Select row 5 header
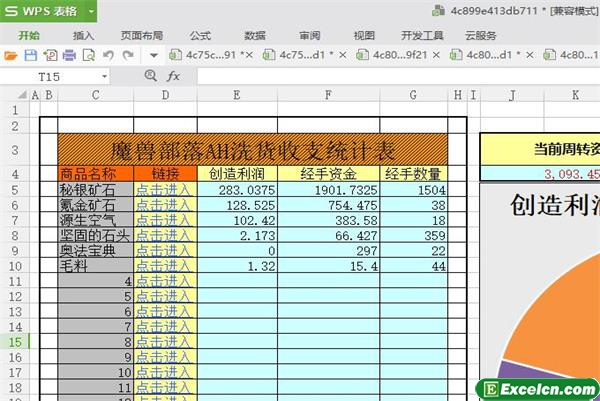The image size is (600, 401). 15,190
